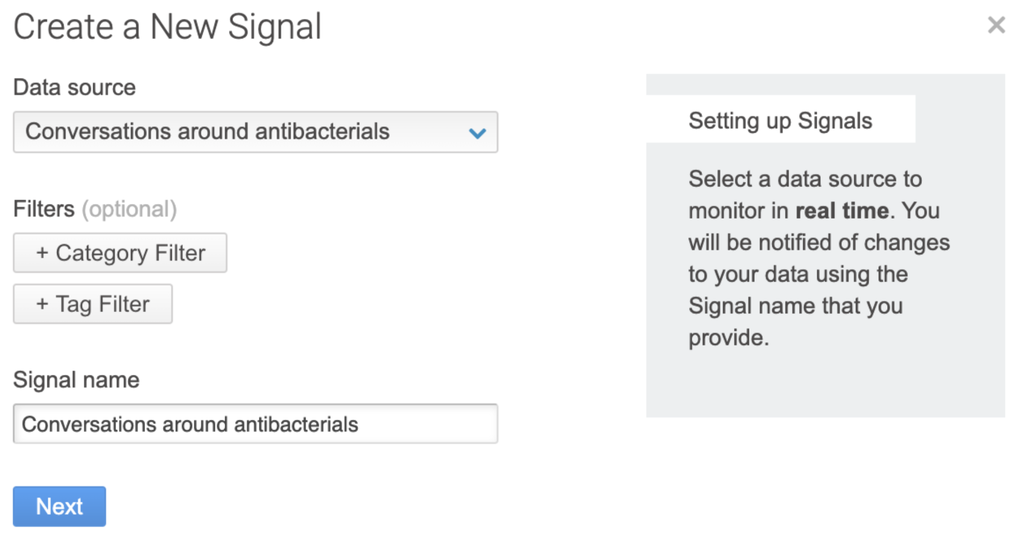This screenshot has height=542, width=1024.
Task: Add a Category Filter
Action: [x=120, y=253]
